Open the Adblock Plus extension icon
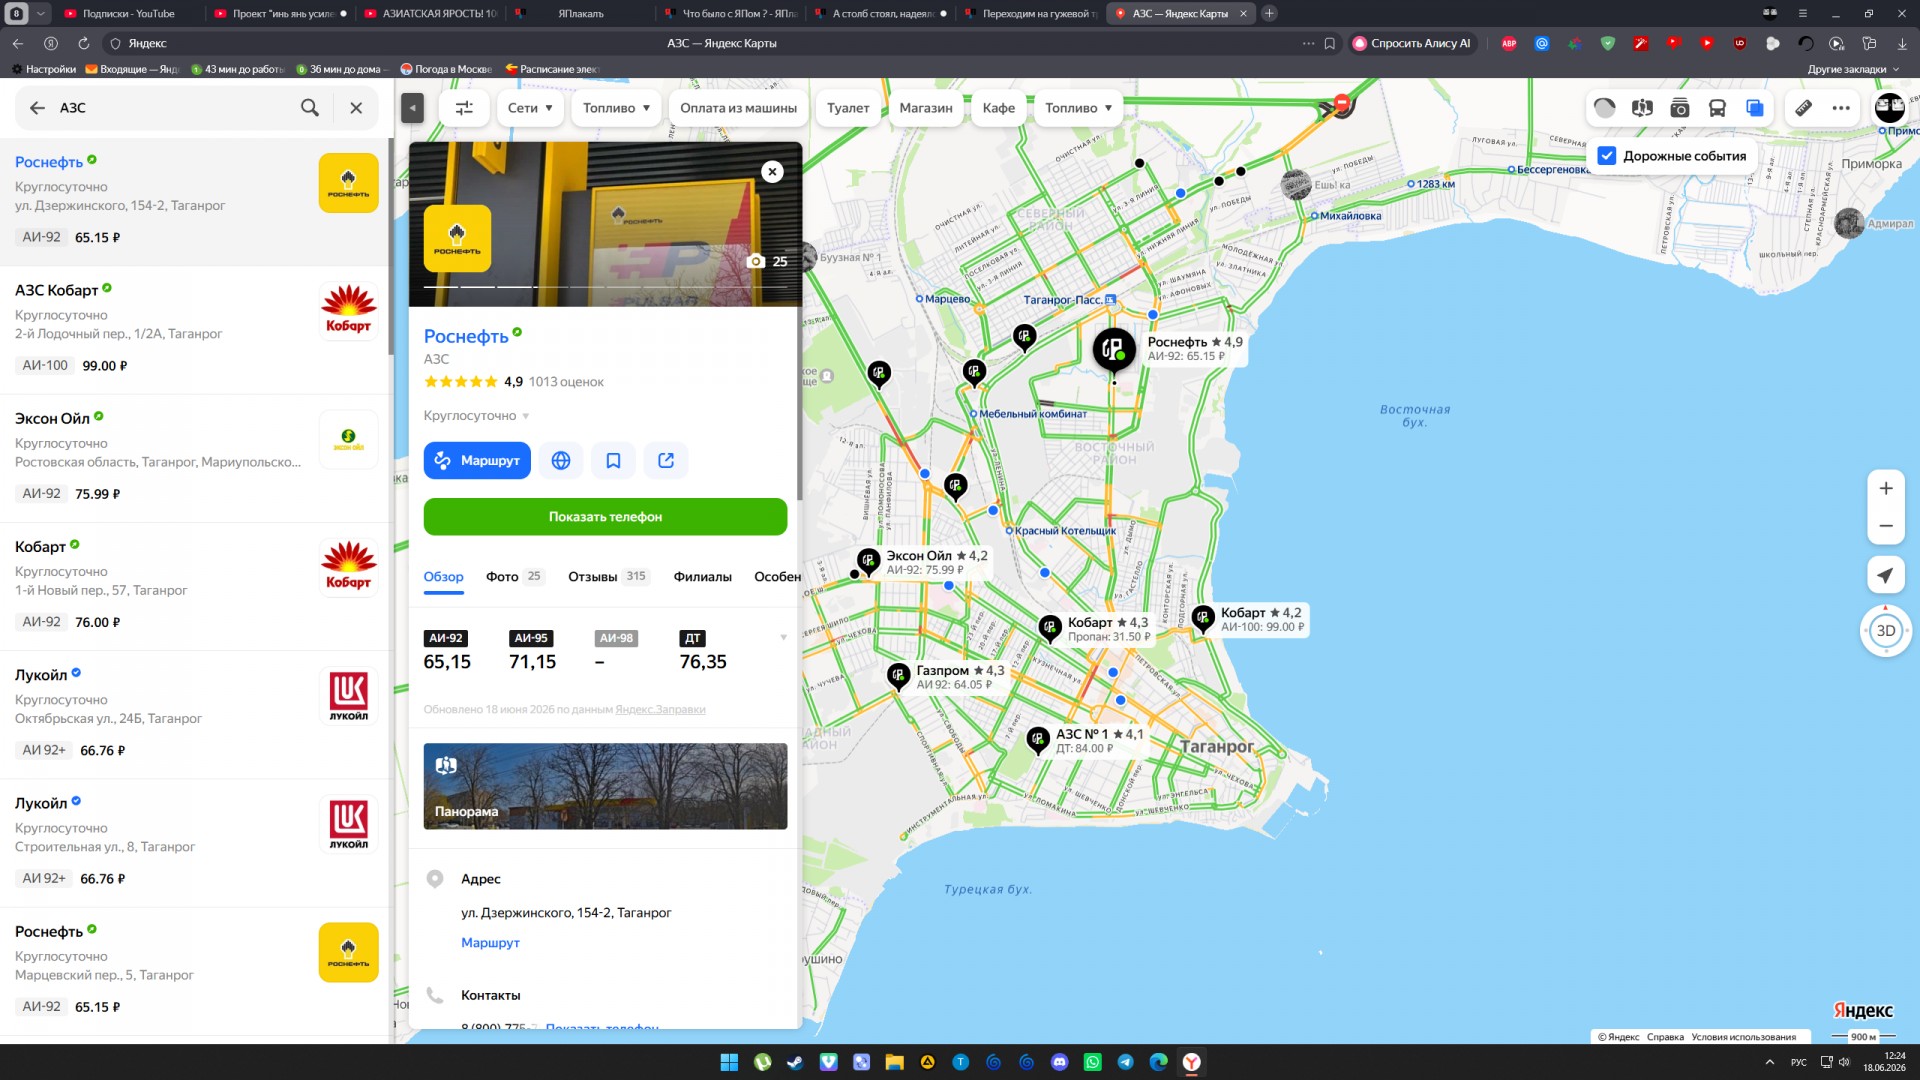This screenshot has width=1920, height=1080. pos(1509,43)
